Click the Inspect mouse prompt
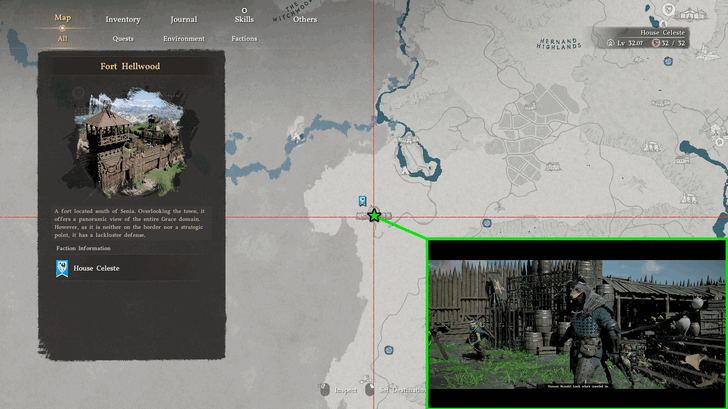The width and height of the screenshot is (728, 409). click(x=325, y=390)
